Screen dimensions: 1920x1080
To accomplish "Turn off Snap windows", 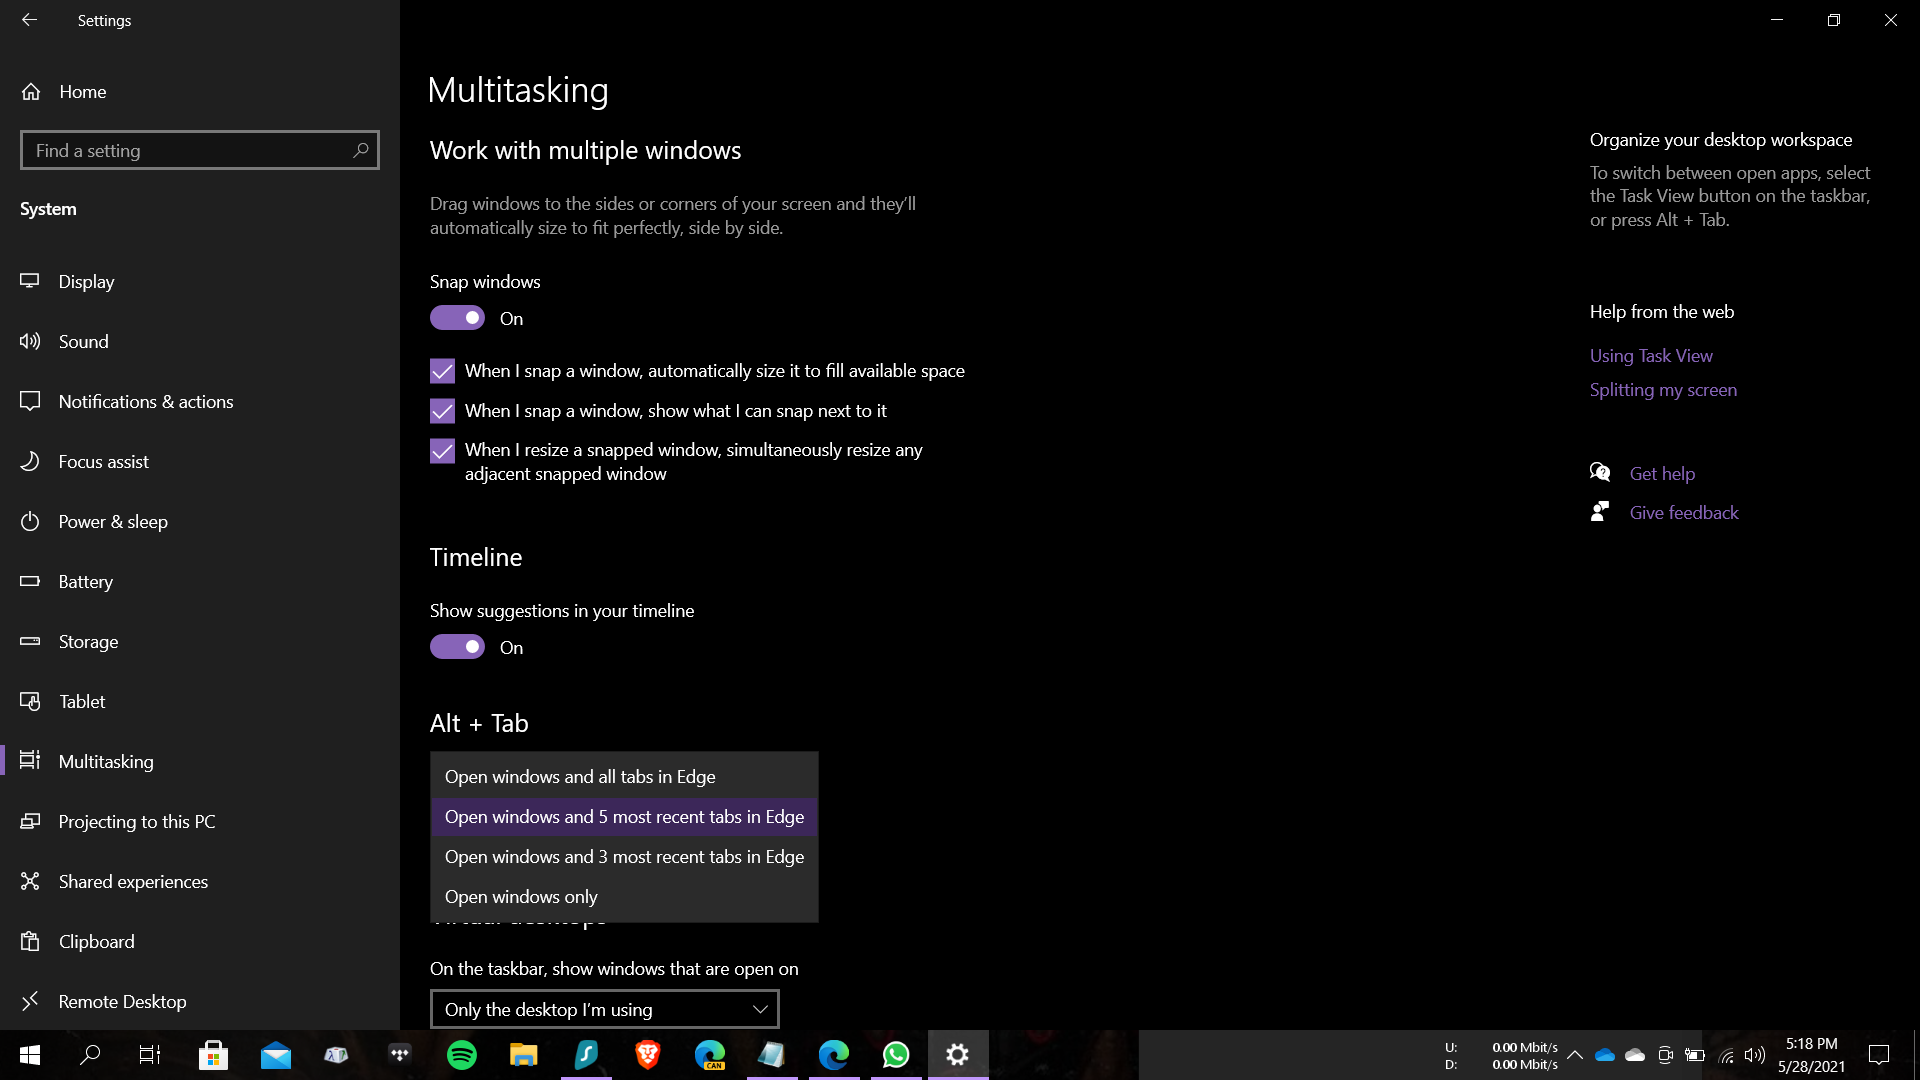I will point(457,317).
